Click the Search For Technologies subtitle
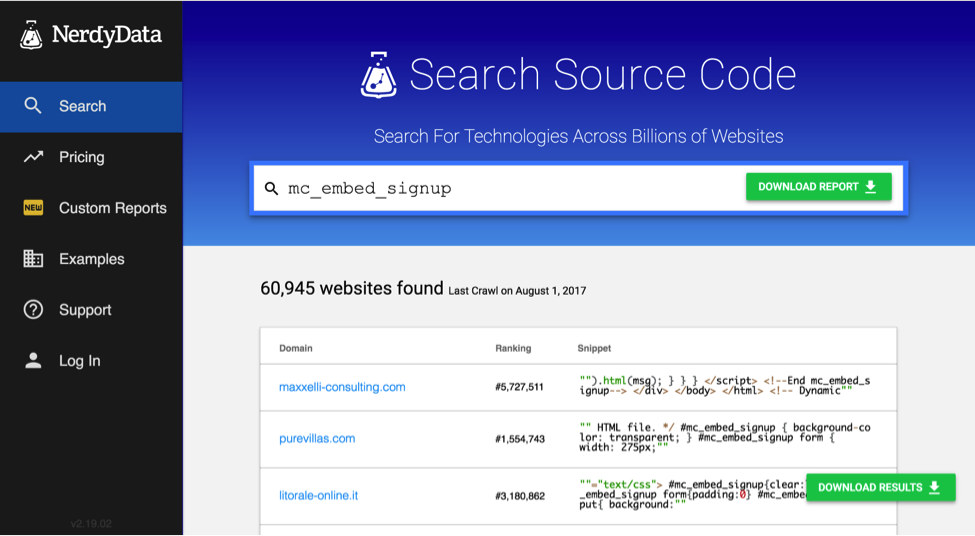Image resolution: width=975 pixels, height=536 pixels. coord(578,136)
